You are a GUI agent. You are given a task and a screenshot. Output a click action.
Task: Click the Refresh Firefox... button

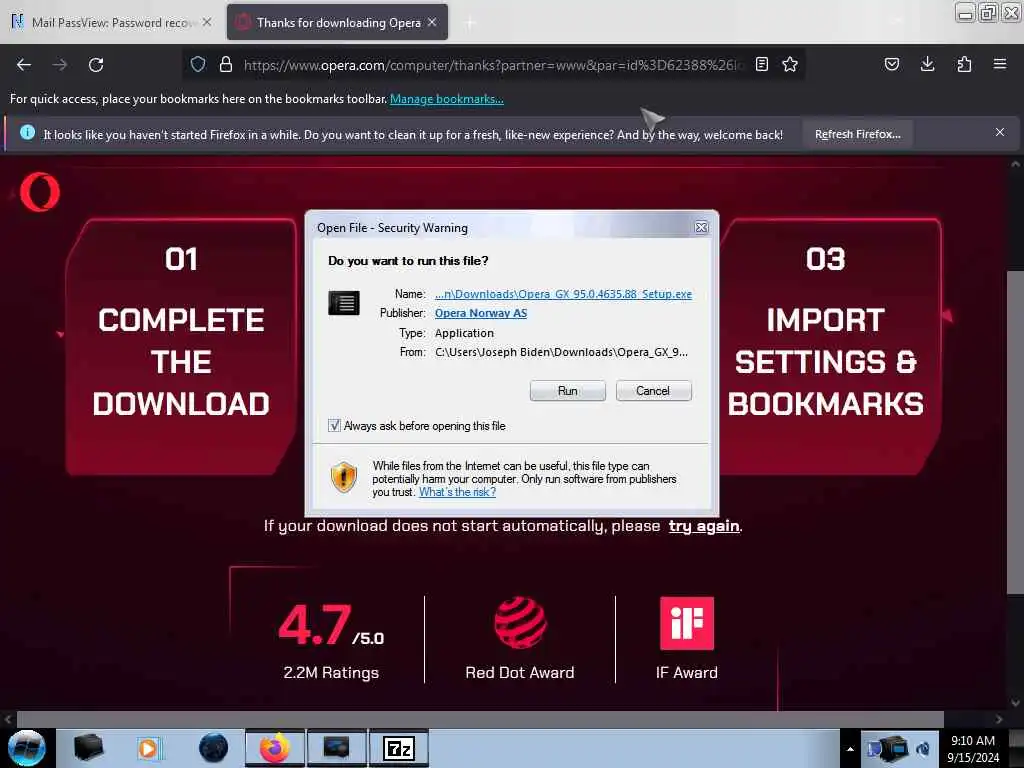tap(857, 135)
